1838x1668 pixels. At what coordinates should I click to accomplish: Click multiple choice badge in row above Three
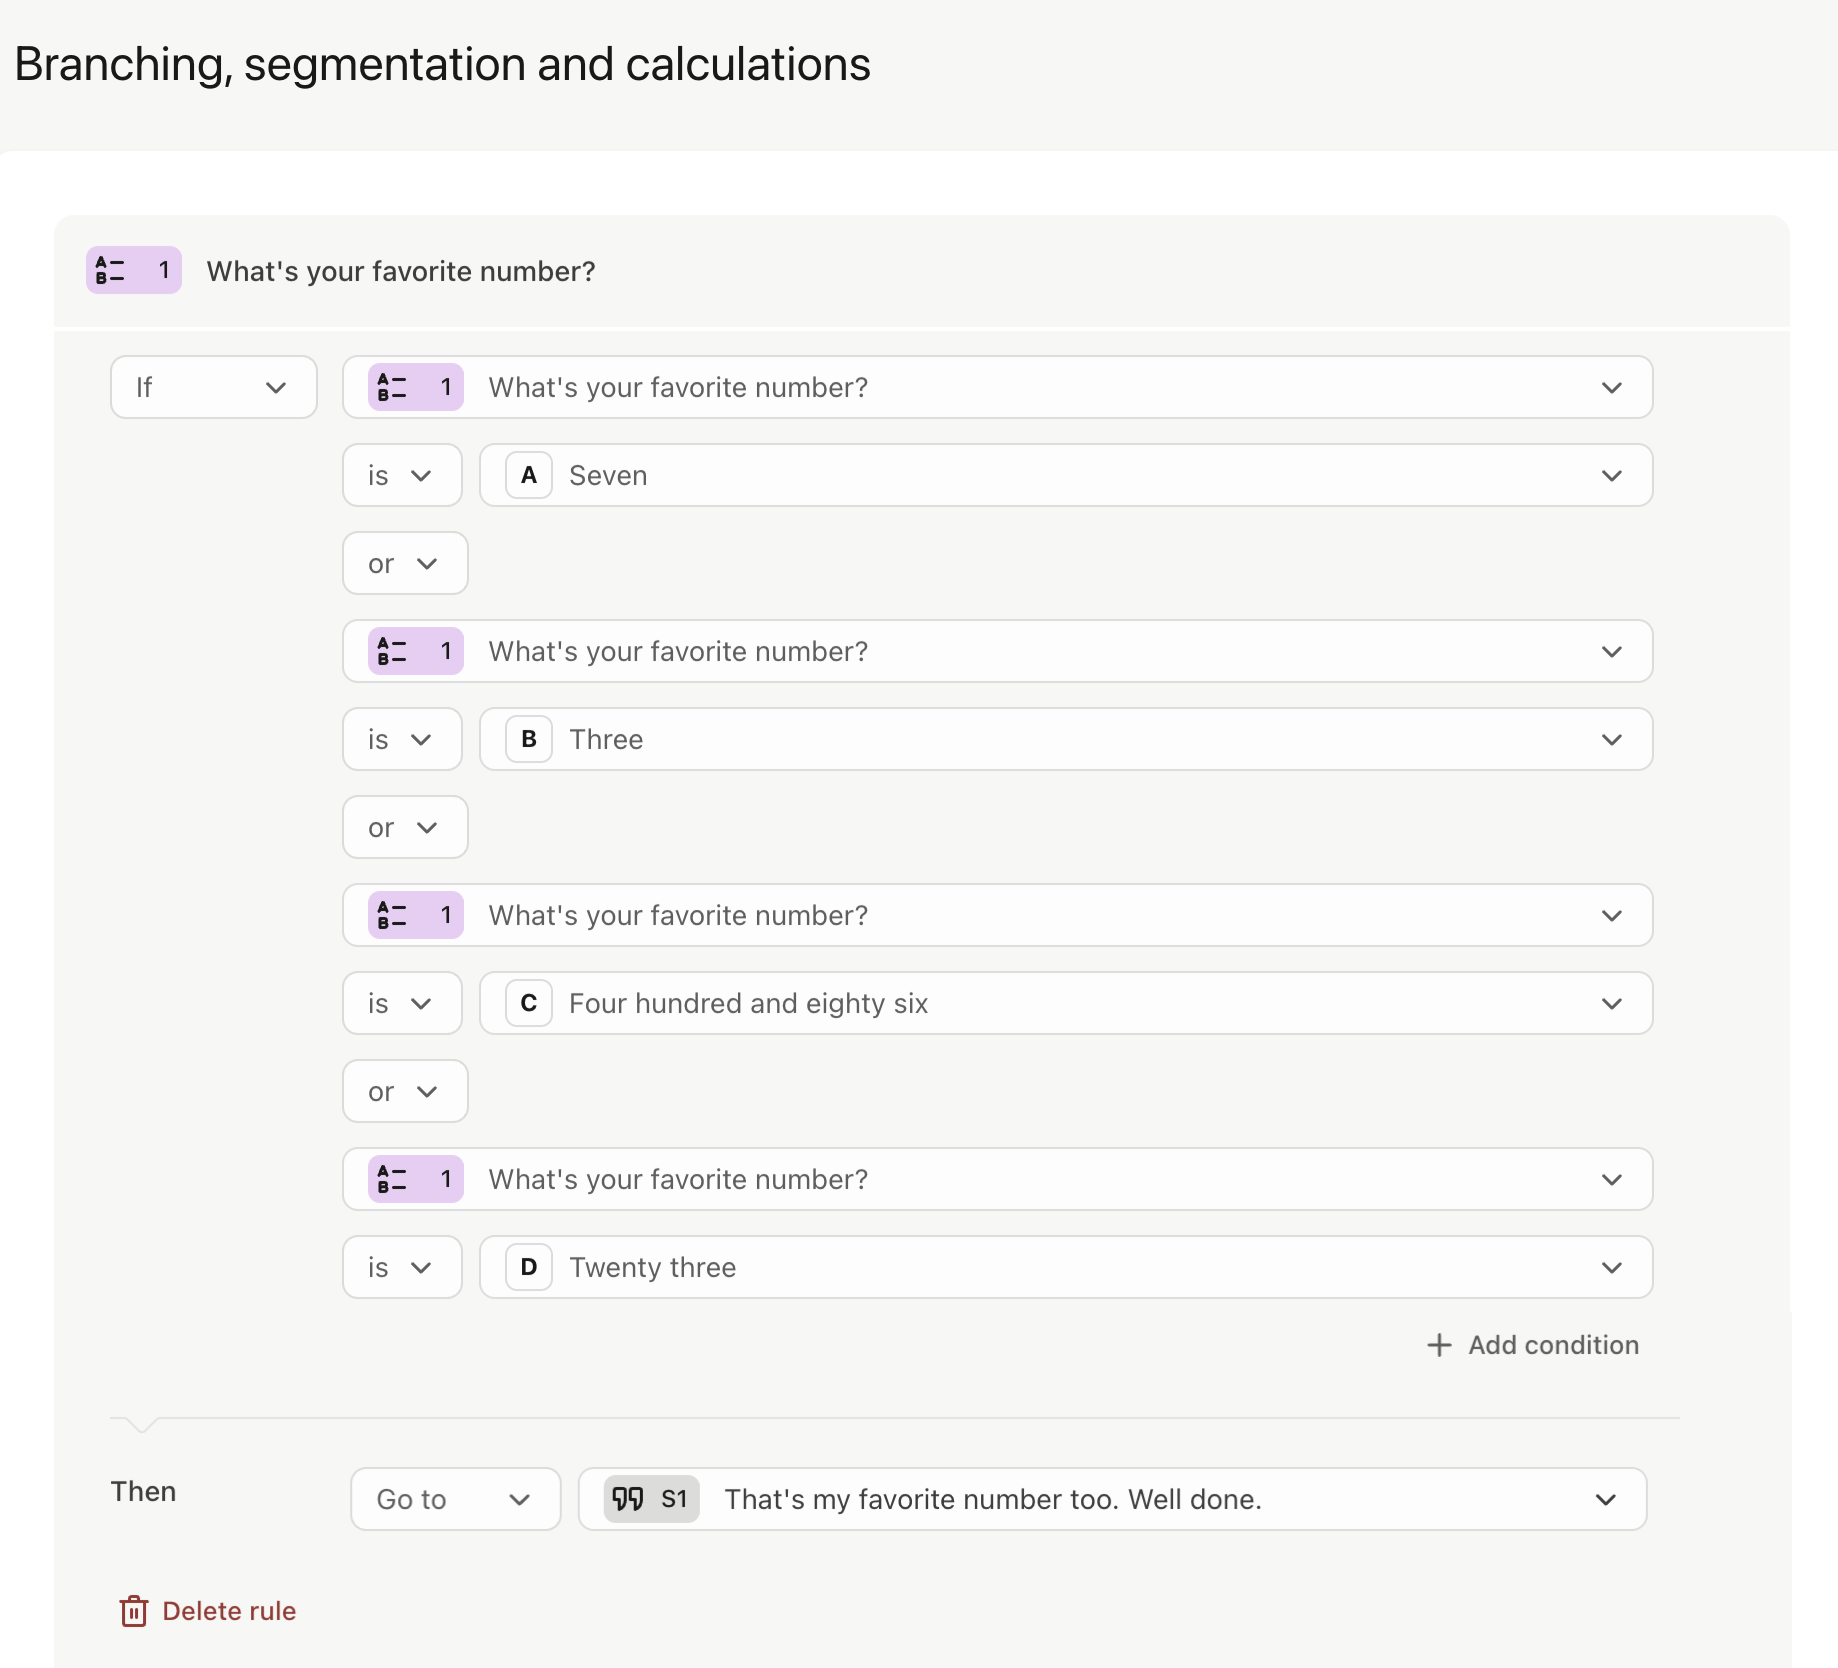pyautogui.click(x=416, y=651)
